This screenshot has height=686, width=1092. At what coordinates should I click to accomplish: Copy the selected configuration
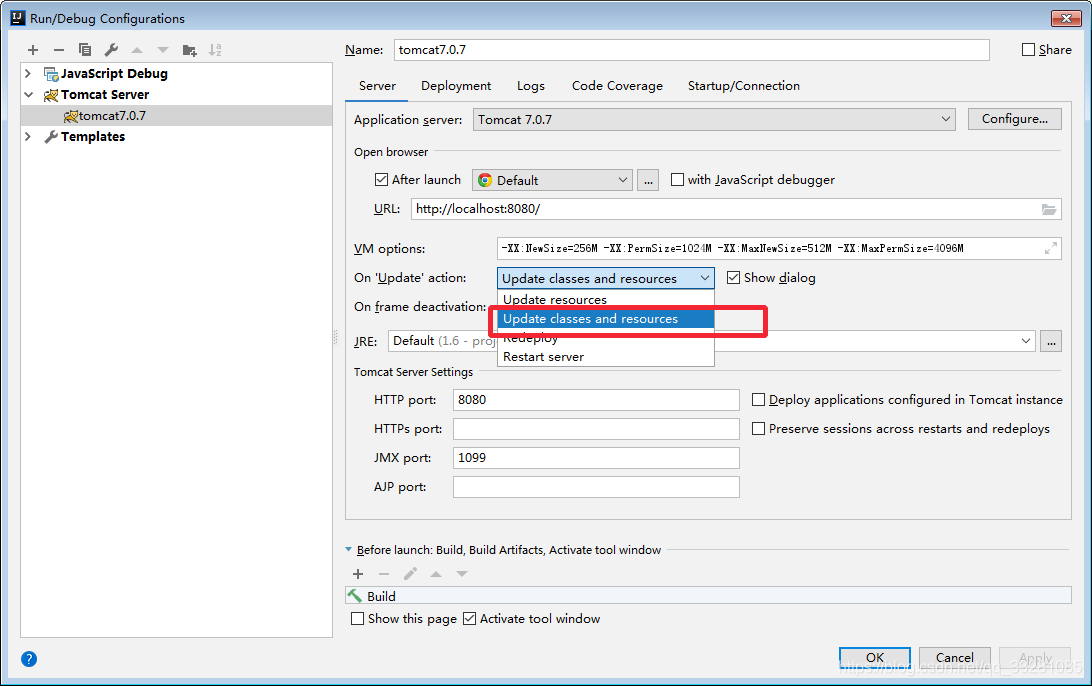(85, 50)
